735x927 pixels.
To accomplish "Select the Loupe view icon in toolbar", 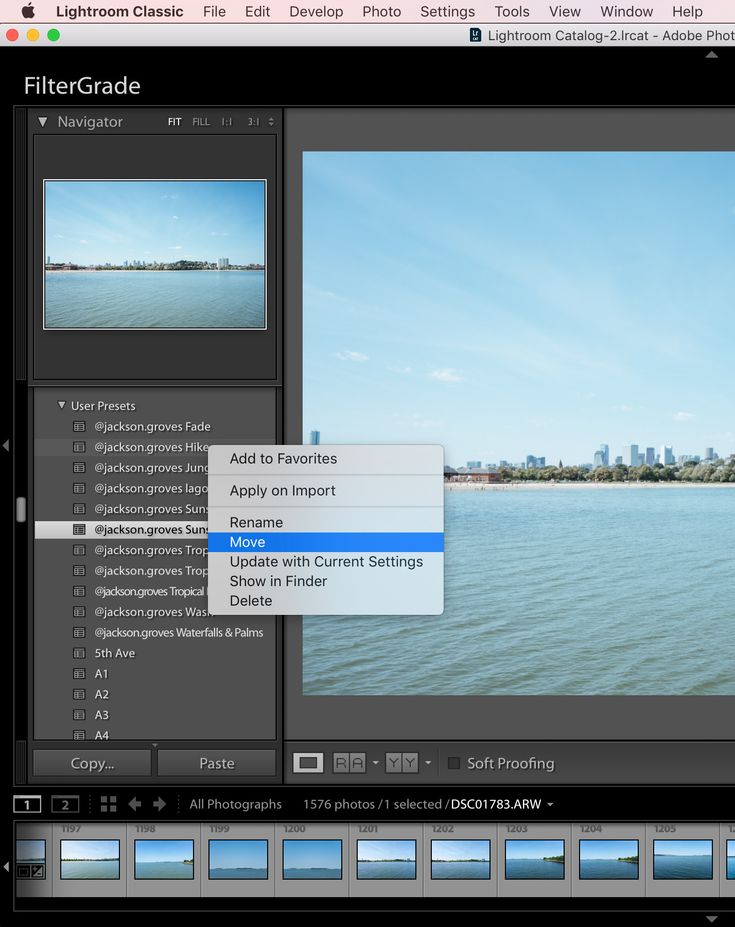I will coord(308,763).
